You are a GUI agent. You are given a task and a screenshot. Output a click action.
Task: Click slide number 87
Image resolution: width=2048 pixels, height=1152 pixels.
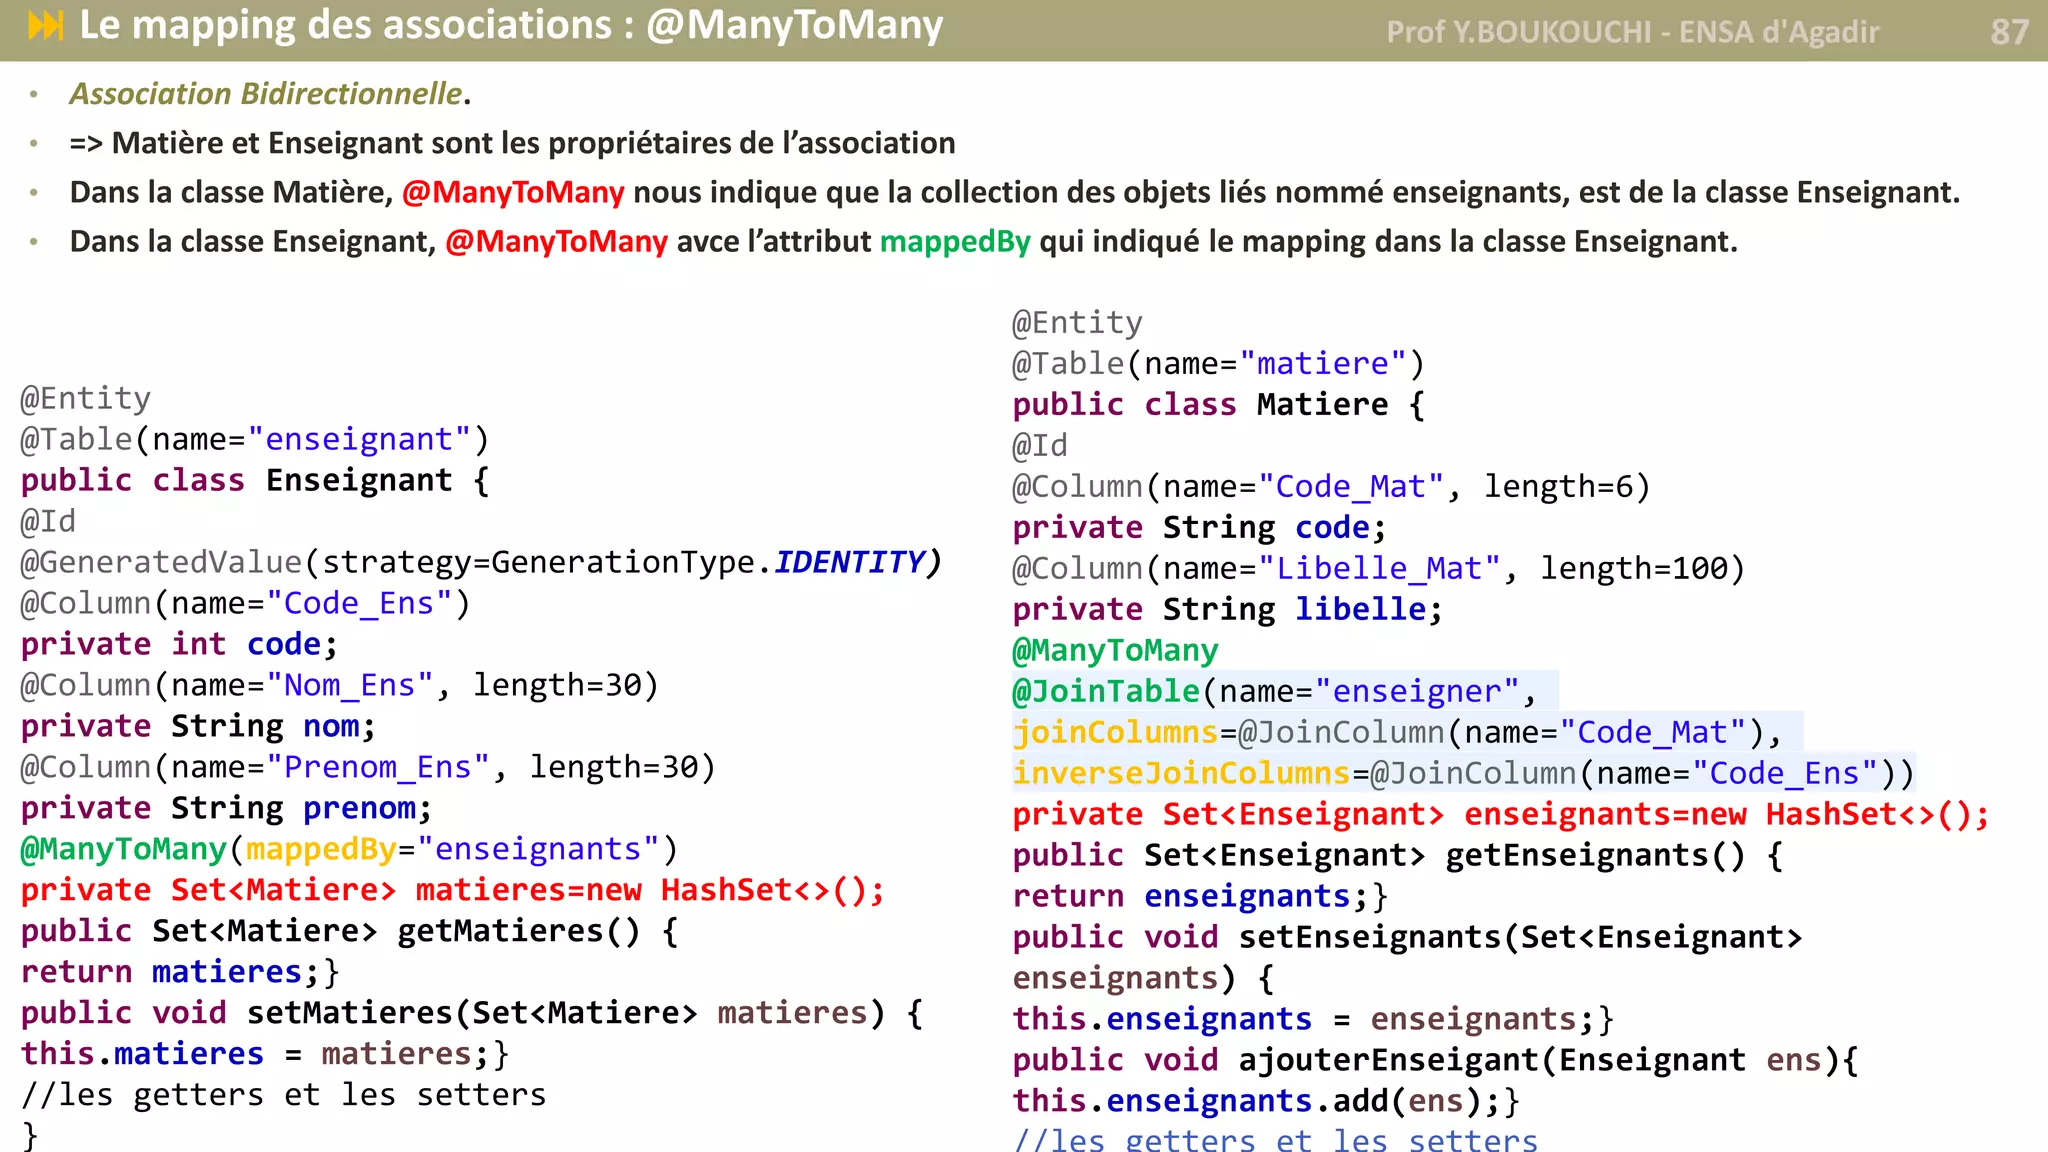2008,32
